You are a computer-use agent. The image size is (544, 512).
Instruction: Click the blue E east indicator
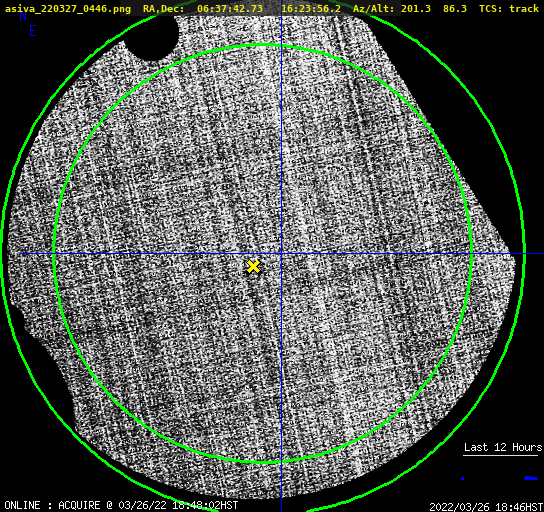33,31
